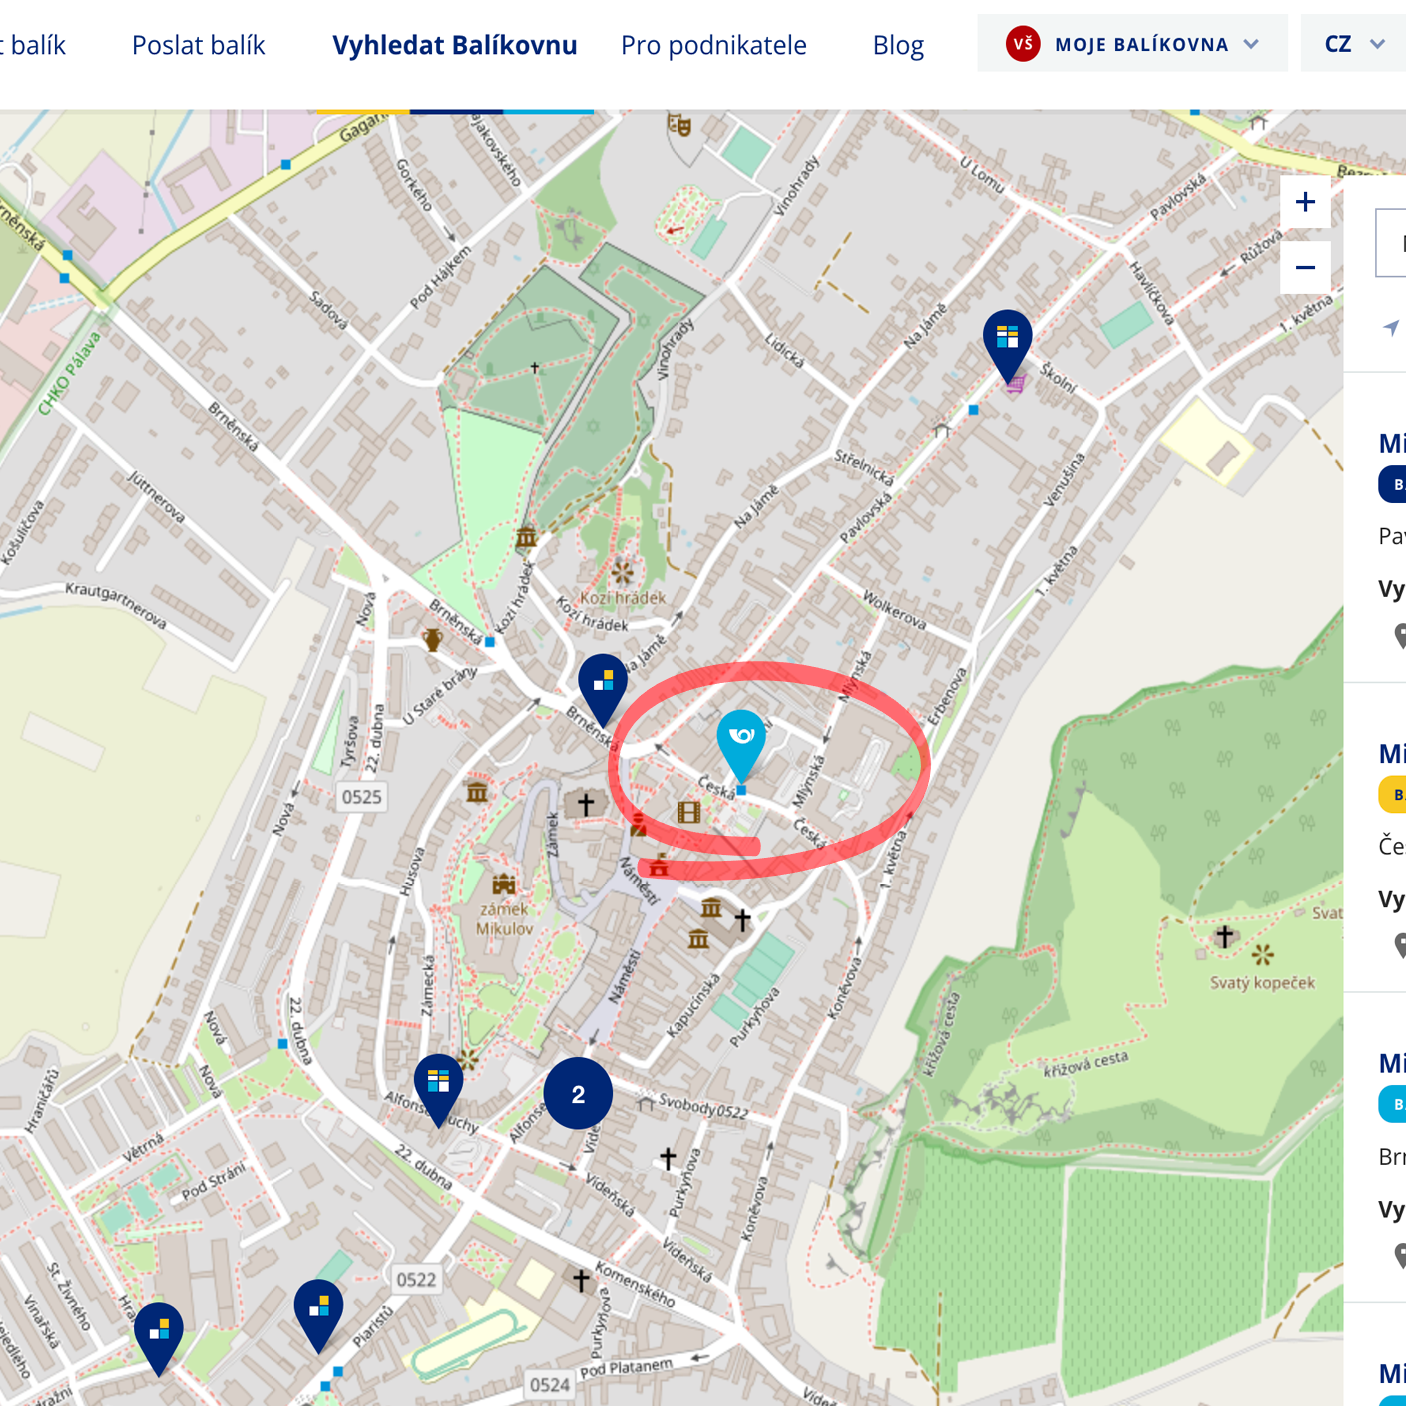Open the Pro podnikatele page

[713, 45]
